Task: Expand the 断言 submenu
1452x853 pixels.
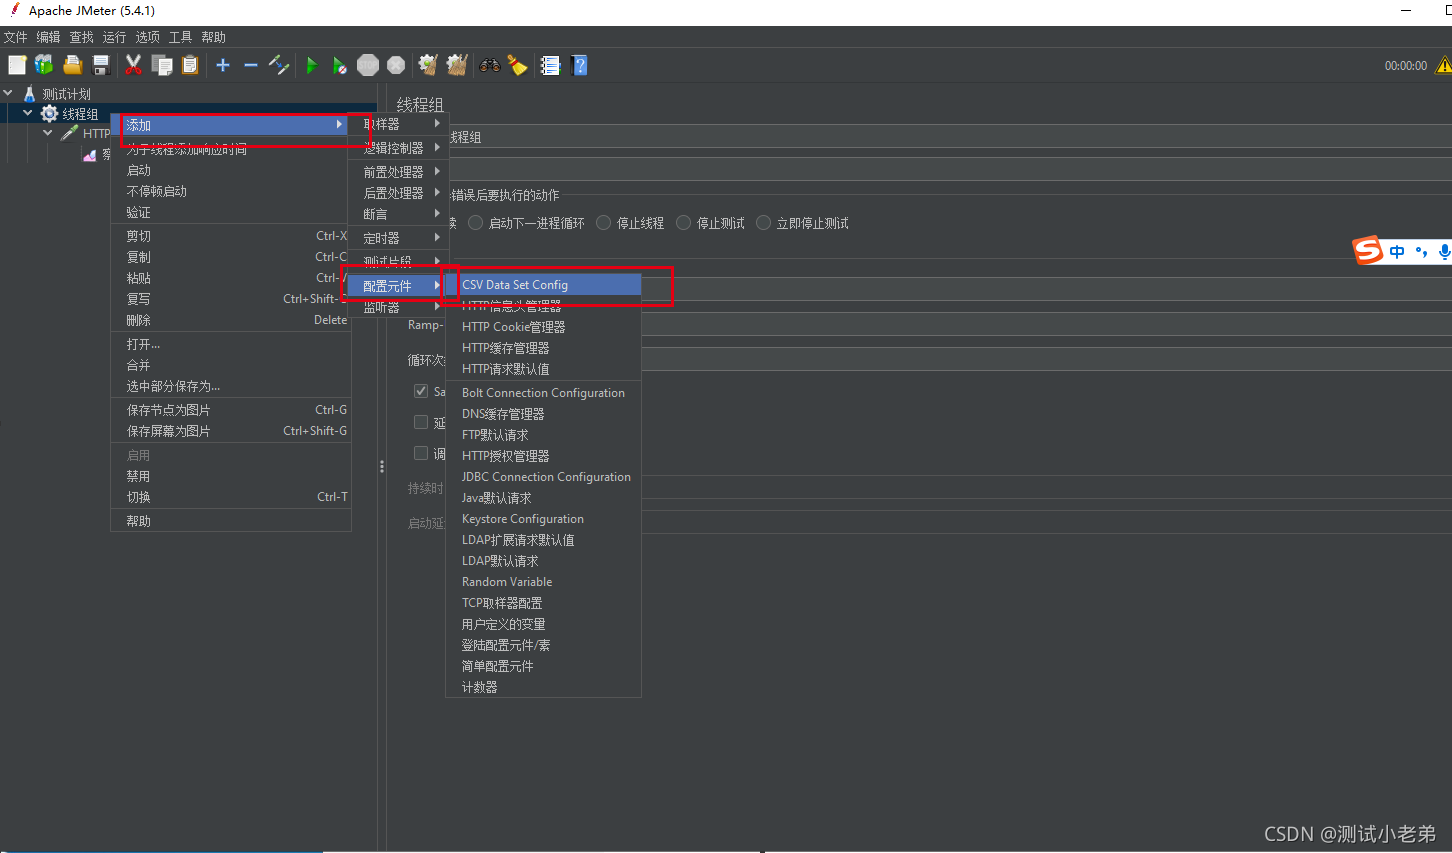Action: point(399,214)
